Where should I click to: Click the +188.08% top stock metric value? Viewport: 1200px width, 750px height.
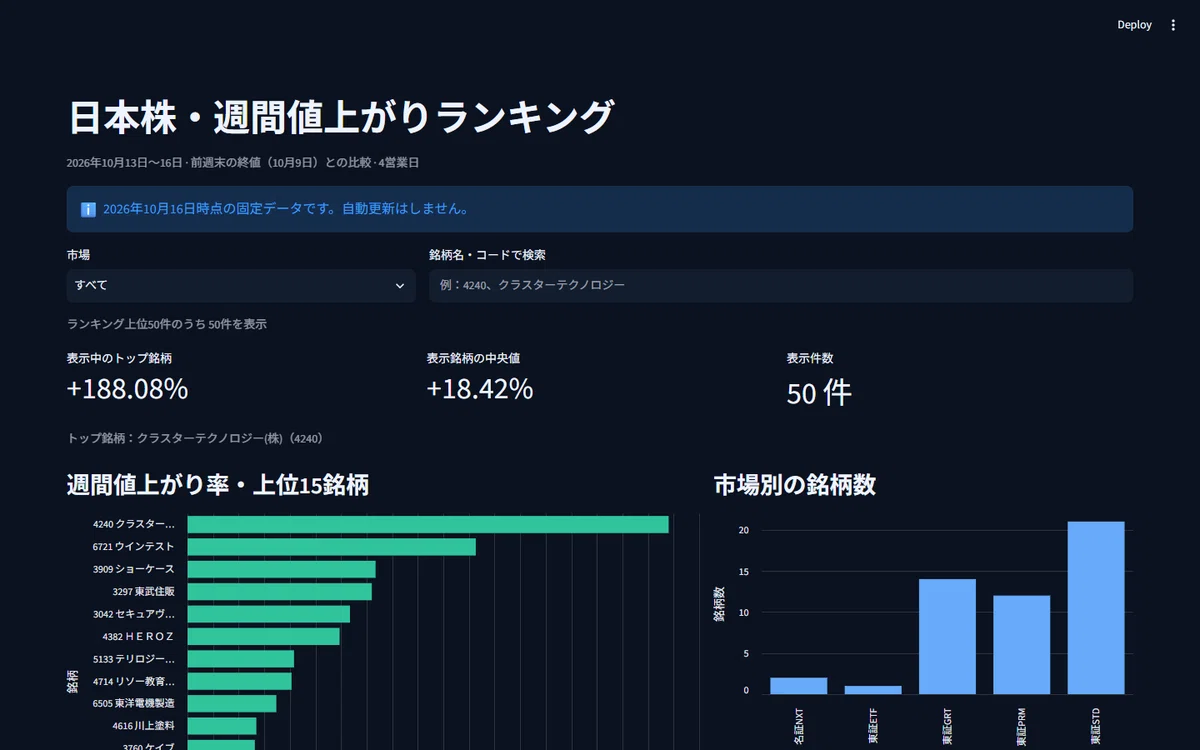tap(128, 389)
